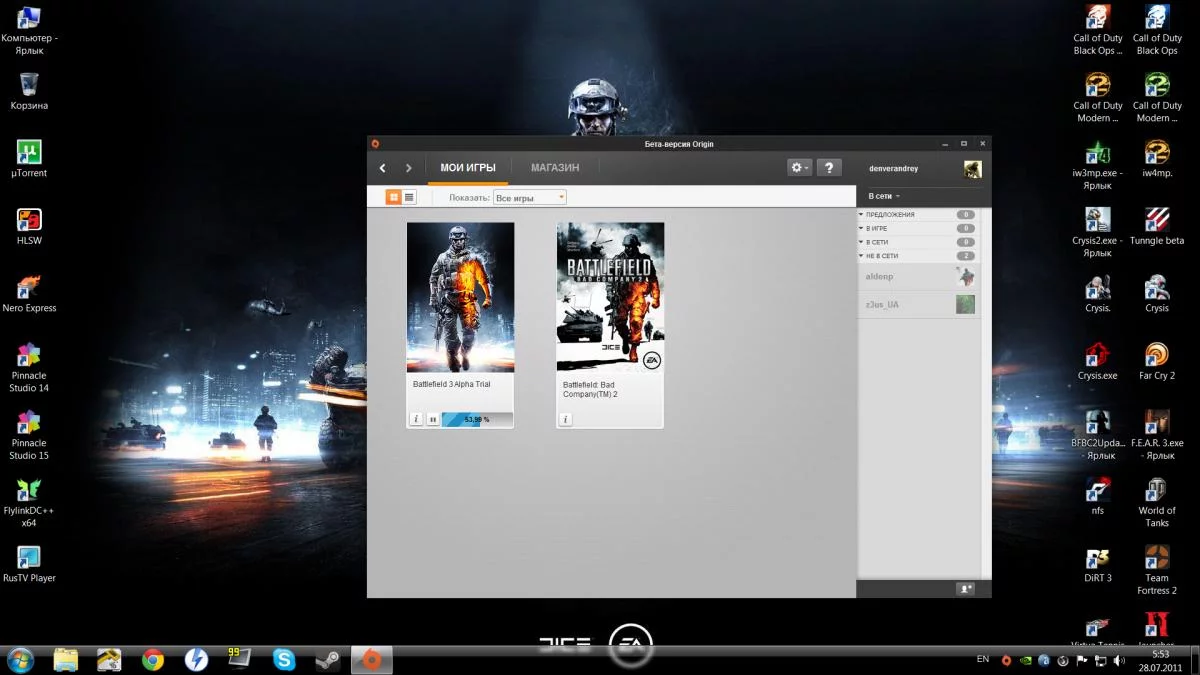Open info for Battlefield: Bad Company 2

point(565,419)
